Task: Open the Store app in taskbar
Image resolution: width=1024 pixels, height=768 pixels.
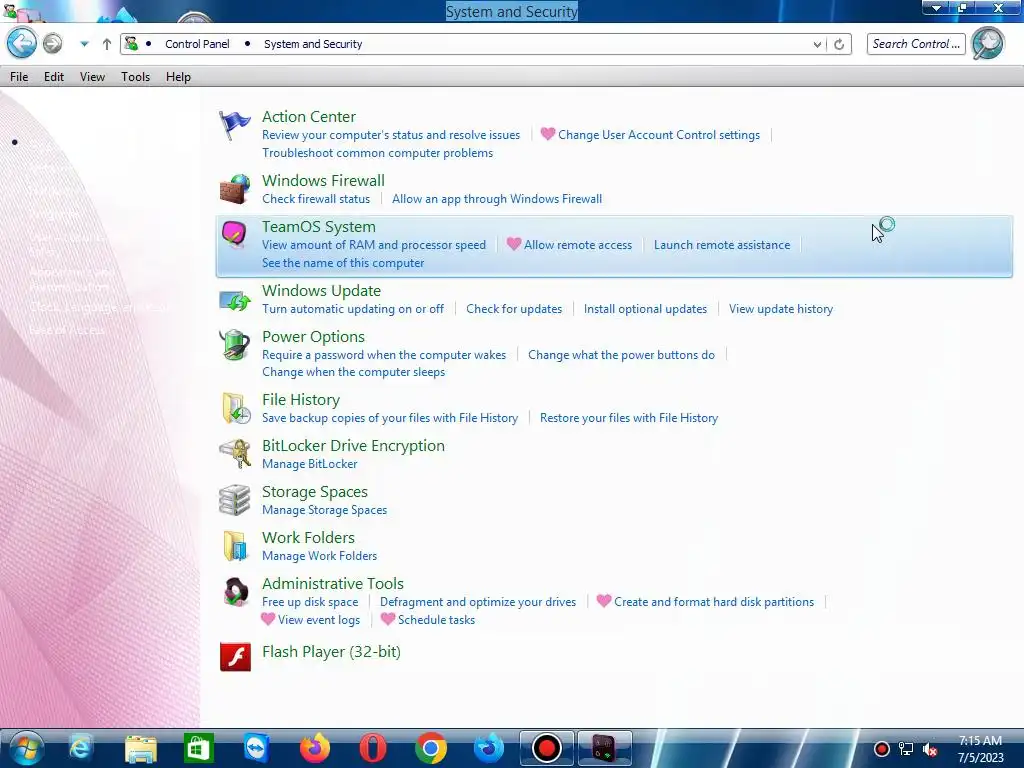Action: pyautogui.click(x=198, y=748)
